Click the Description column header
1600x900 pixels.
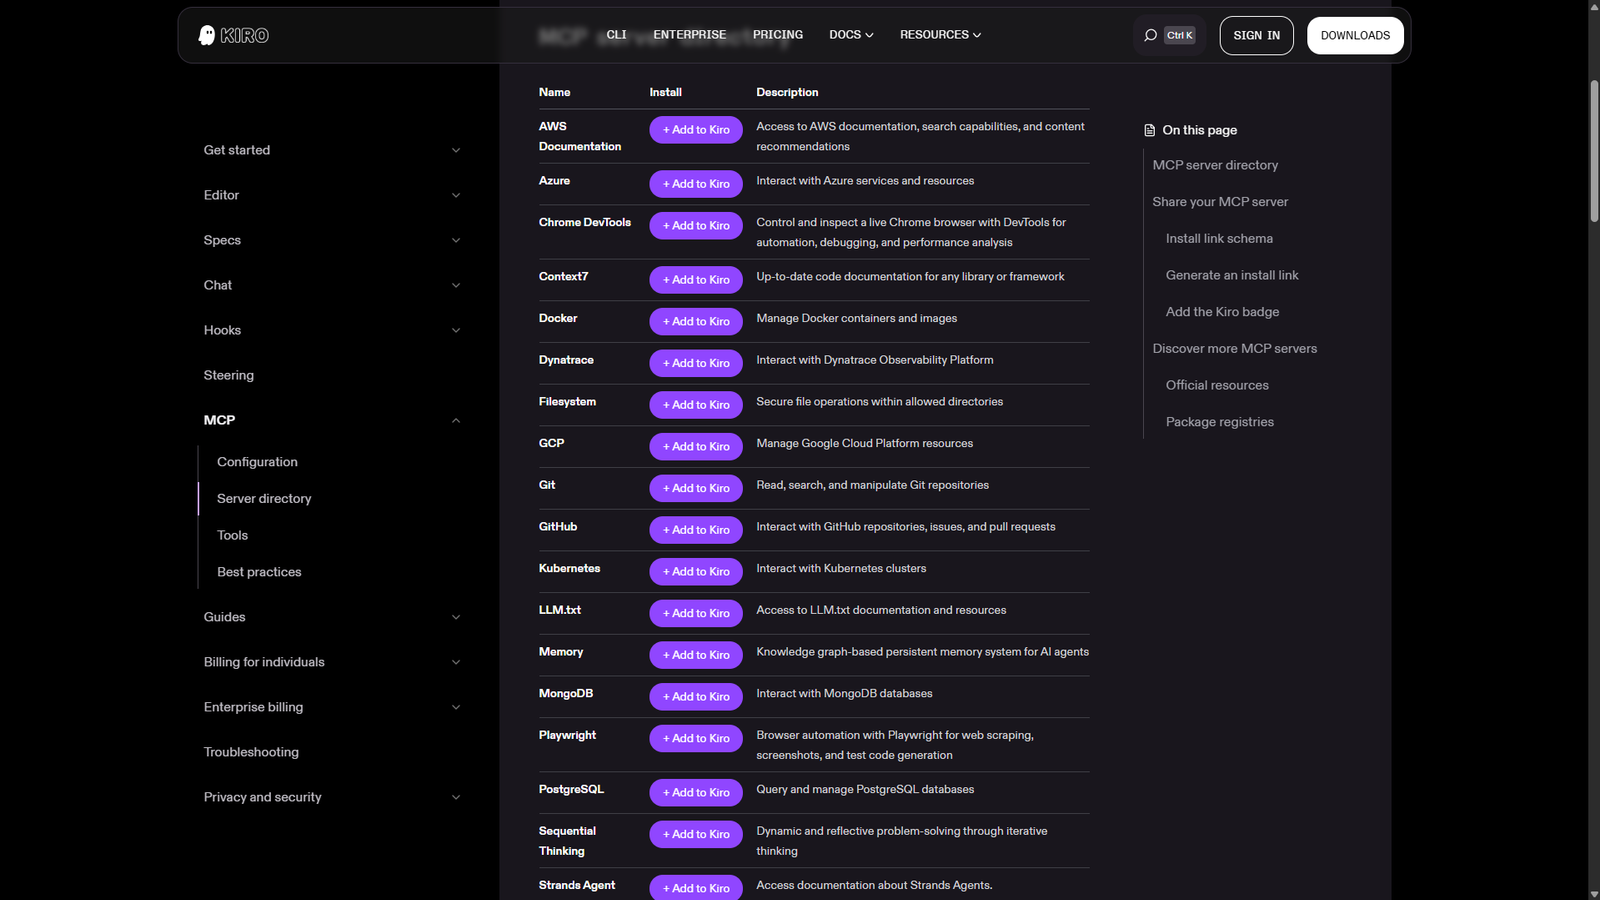(x=787, y=92)
